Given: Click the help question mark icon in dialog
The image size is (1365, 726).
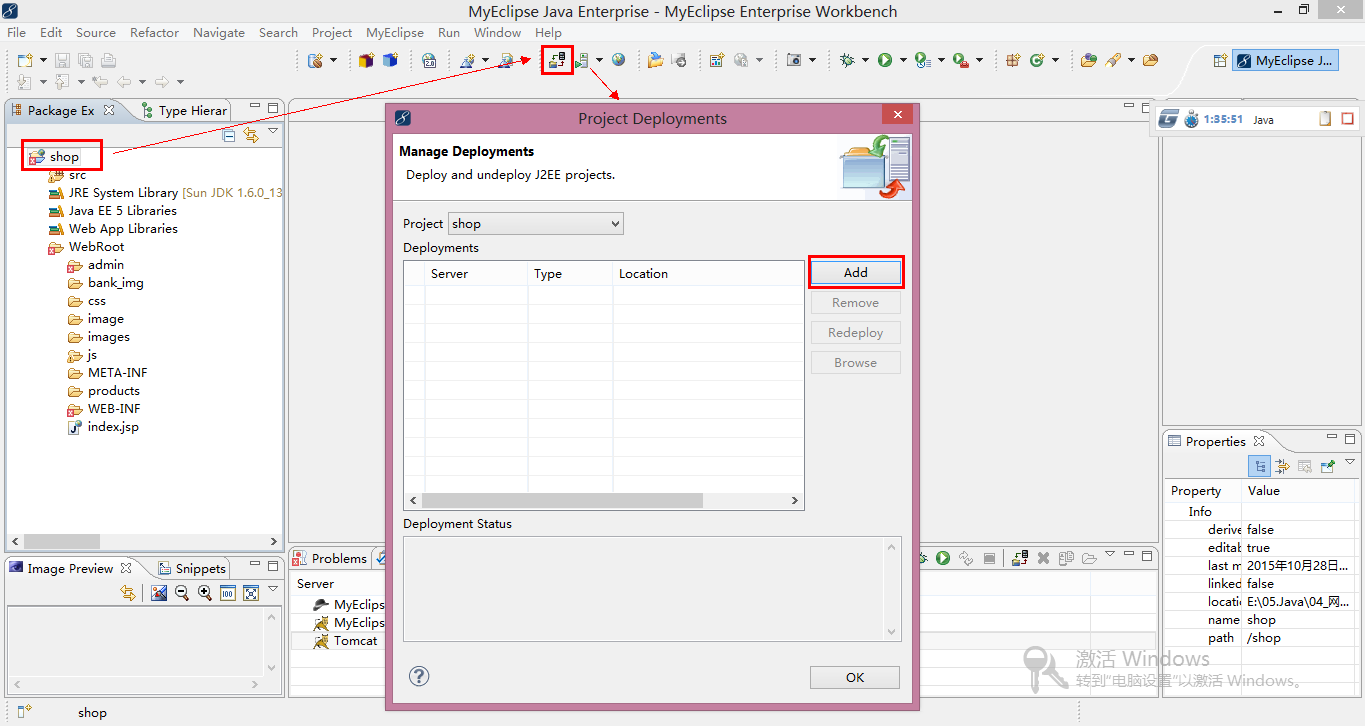Looking at the screenshot, I should pyautogui.click(x=419, y=676).
